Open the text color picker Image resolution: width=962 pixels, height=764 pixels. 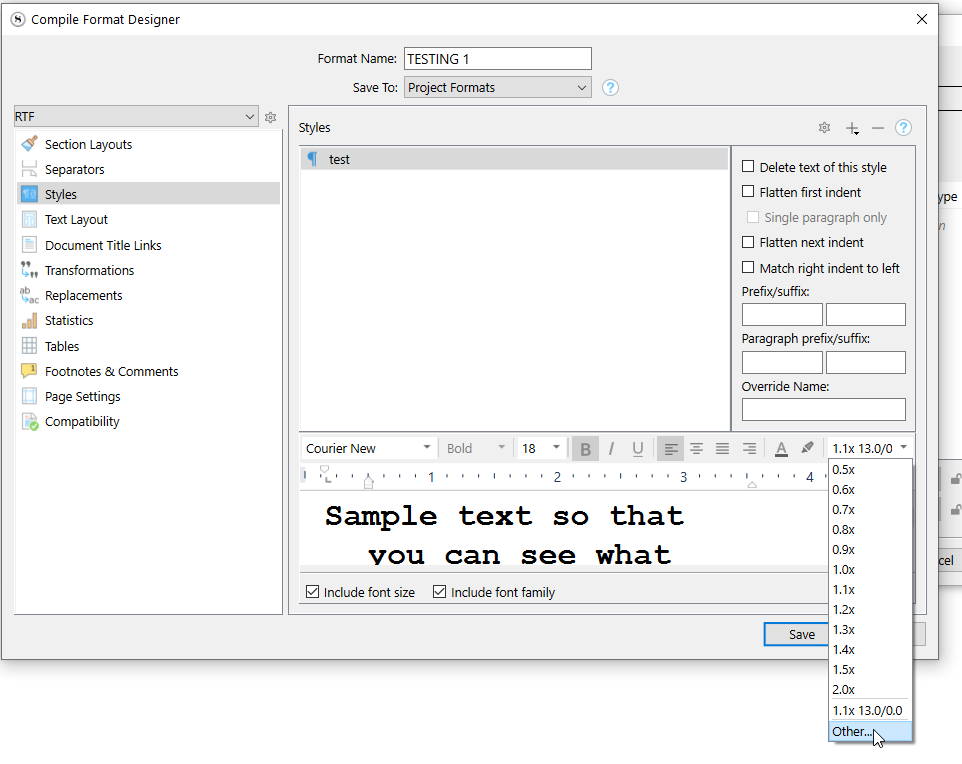tap(781, 449)
